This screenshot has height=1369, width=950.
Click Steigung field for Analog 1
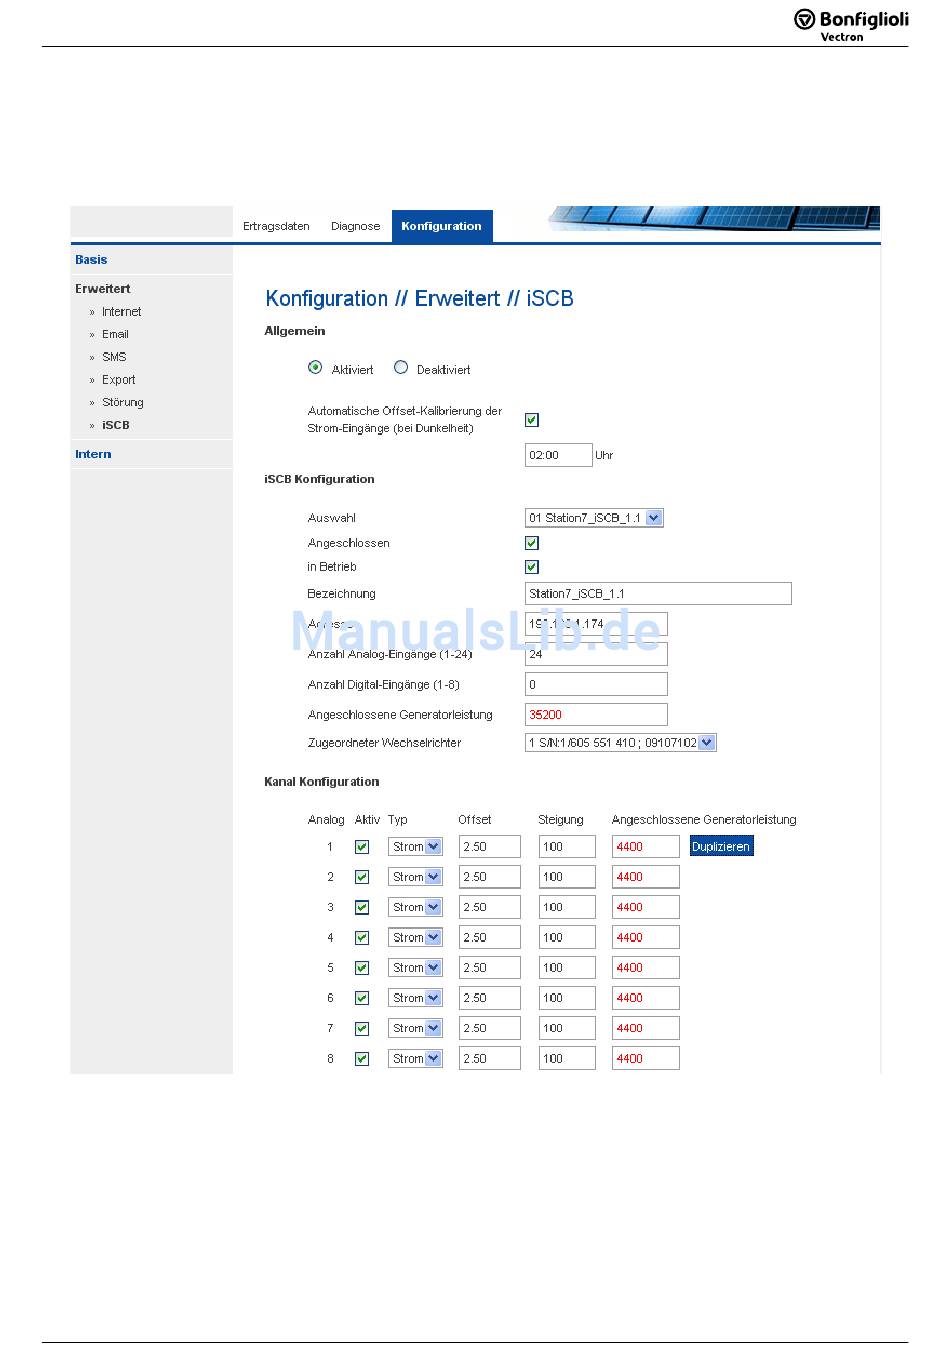pyautogui.click(x=567, y=847)
